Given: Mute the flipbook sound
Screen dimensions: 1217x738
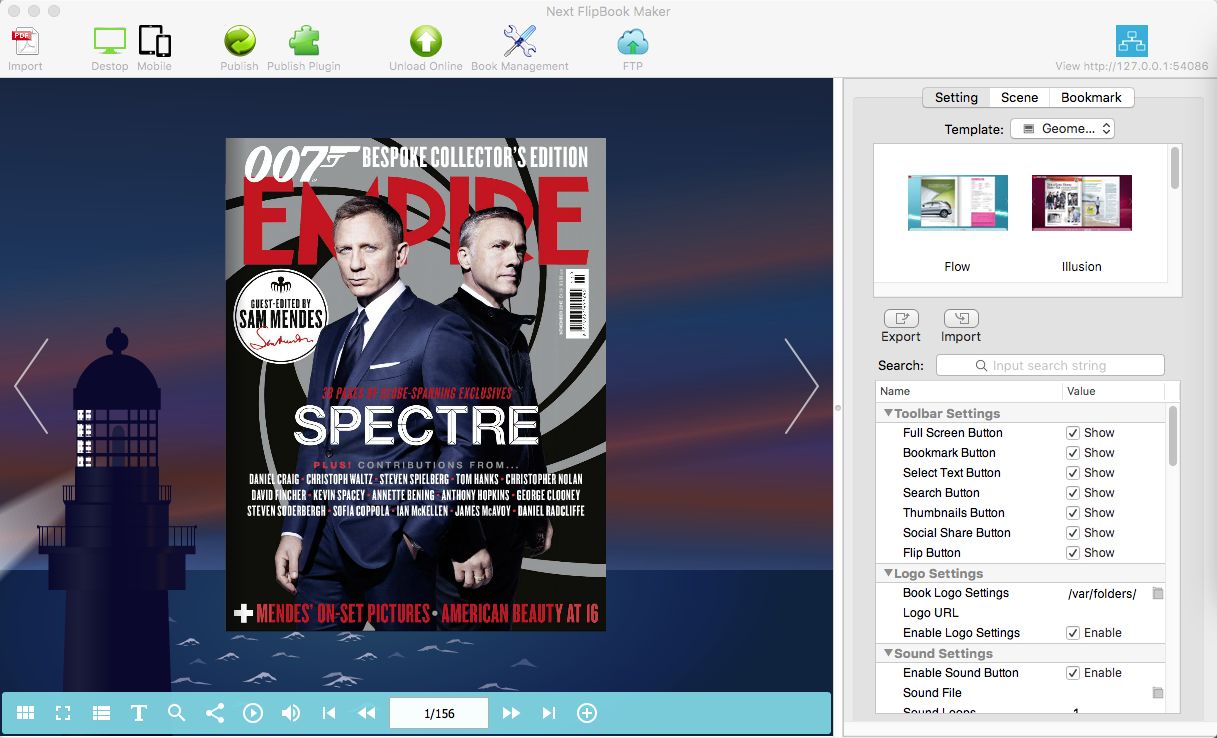Looking at the screenshot, I should pyautogui.click(x=291, y=713).
